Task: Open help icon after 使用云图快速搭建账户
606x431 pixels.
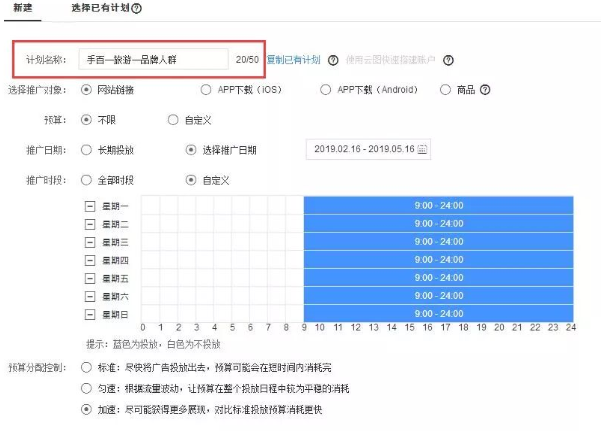Action: (448, 60)
